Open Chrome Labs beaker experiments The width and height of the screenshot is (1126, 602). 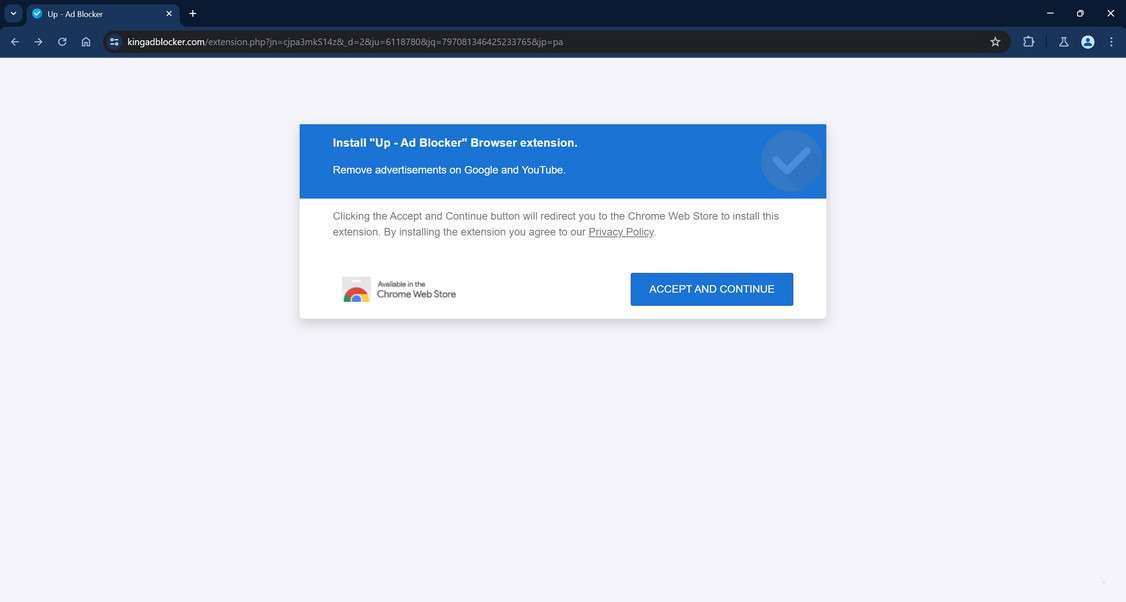click(1063, 41)
